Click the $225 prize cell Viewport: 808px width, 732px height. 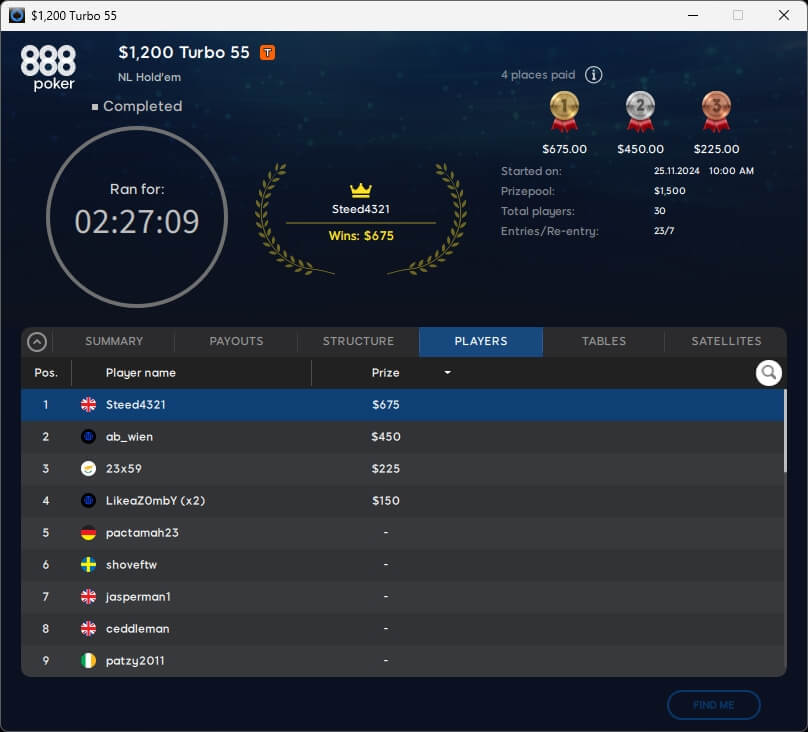click(385, 469)
